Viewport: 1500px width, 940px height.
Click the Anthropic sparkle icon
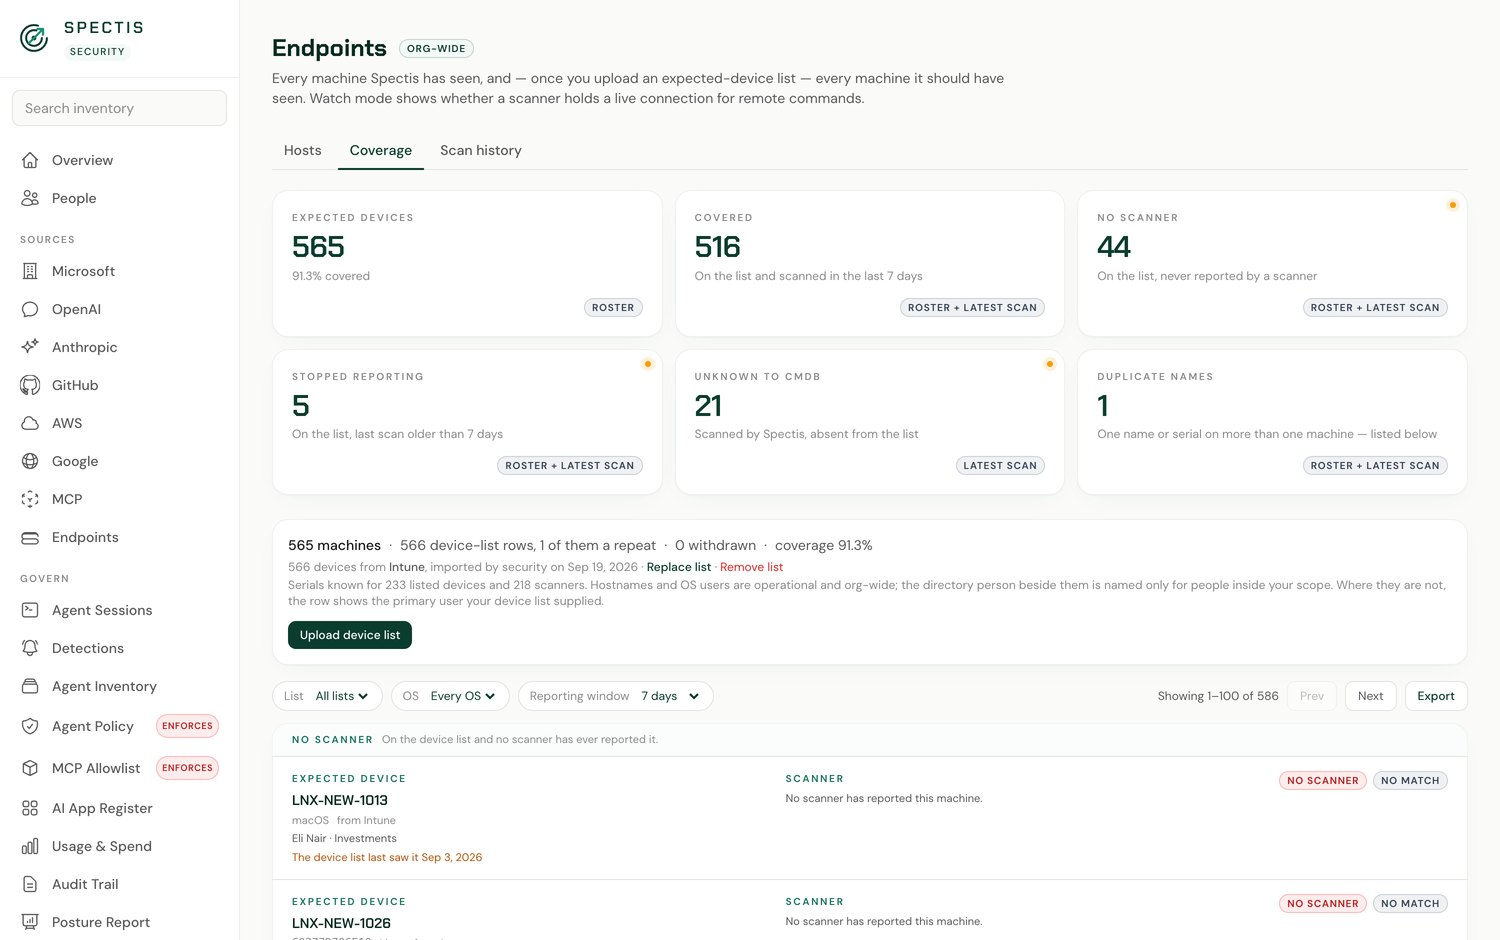click(30, 347)
